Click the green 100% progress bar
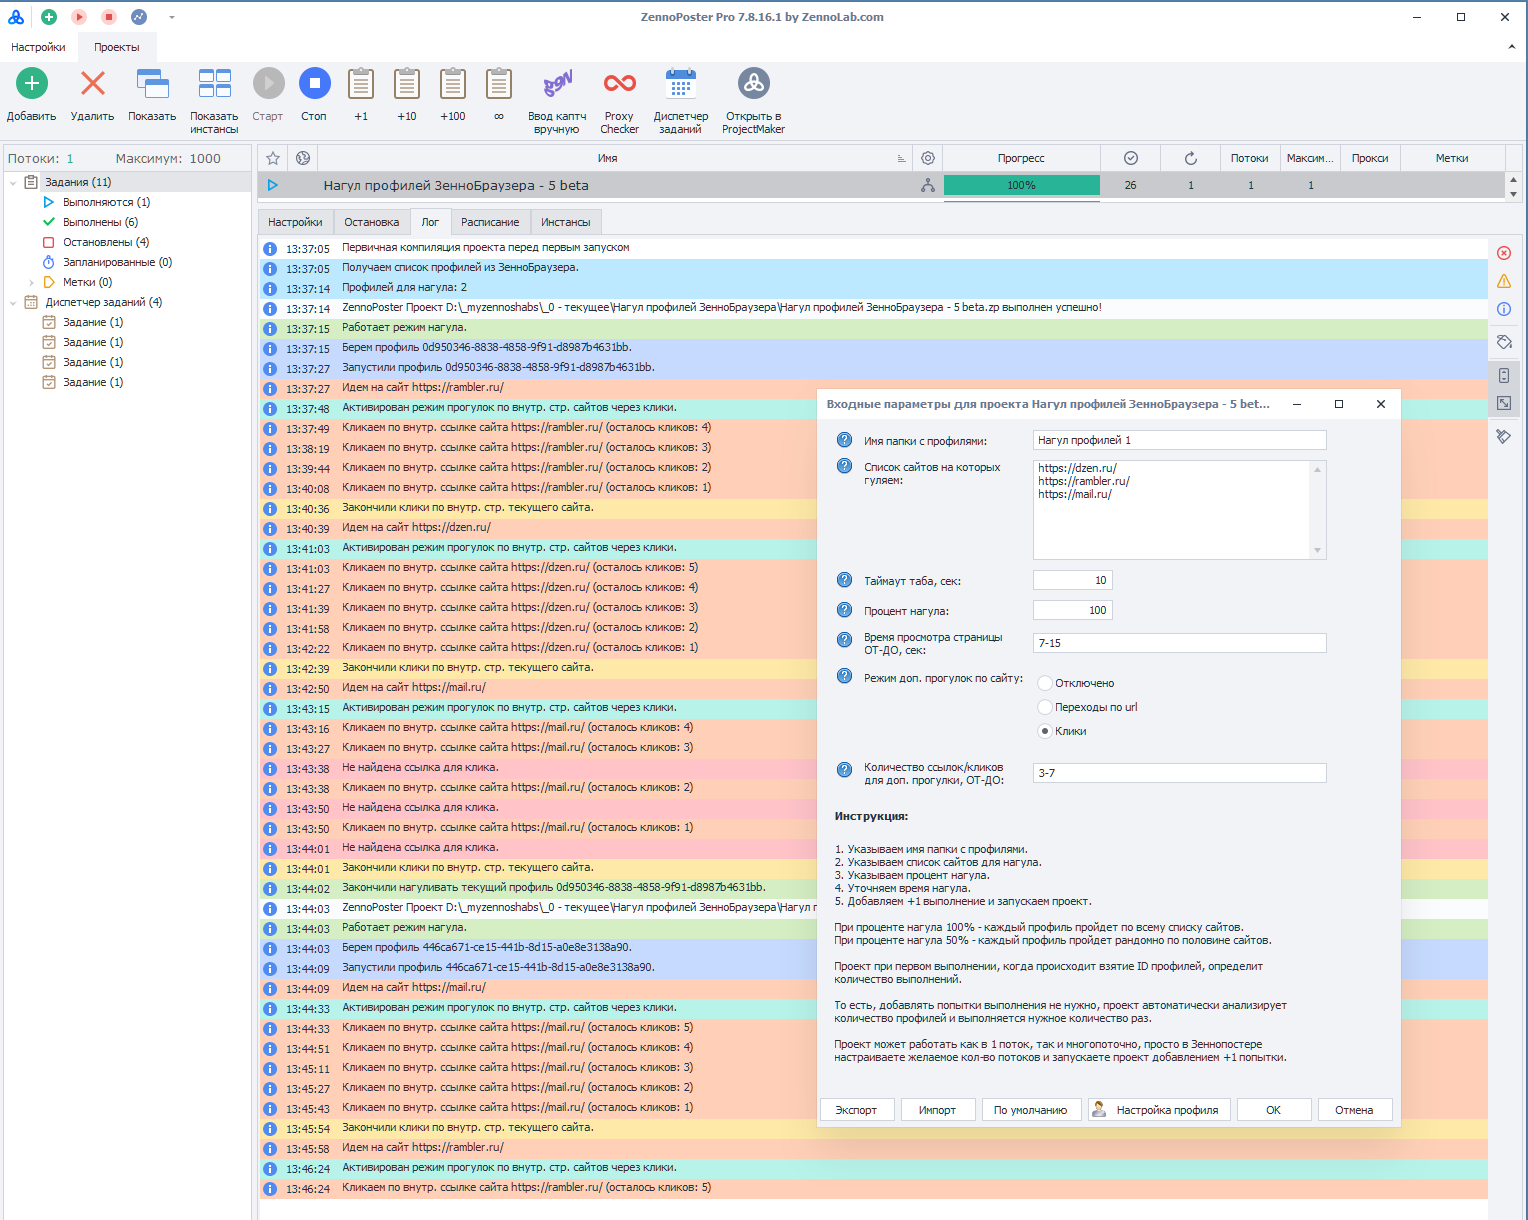The image size is (1528, 1220). (x=1022, y=185)
